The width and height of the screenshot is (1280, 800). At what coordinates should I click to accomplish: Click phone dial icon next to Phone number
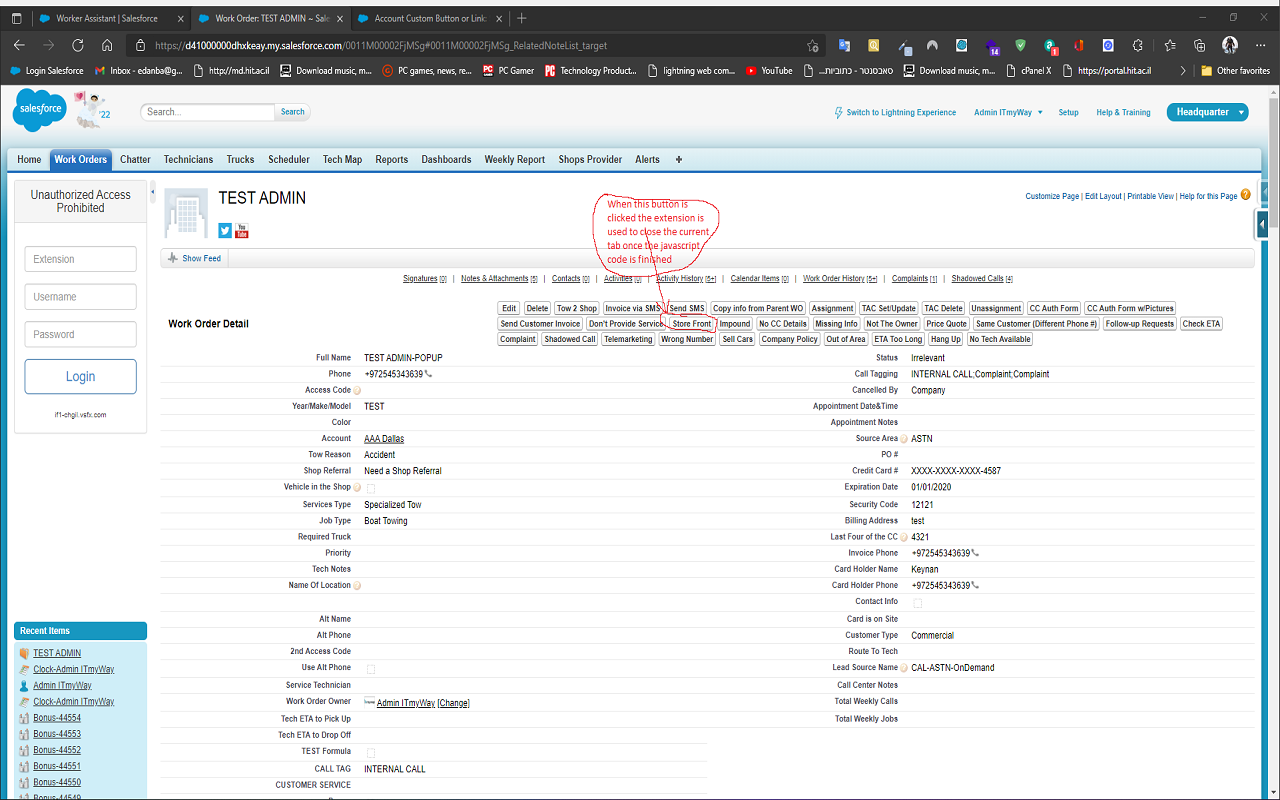click(428, 374)
